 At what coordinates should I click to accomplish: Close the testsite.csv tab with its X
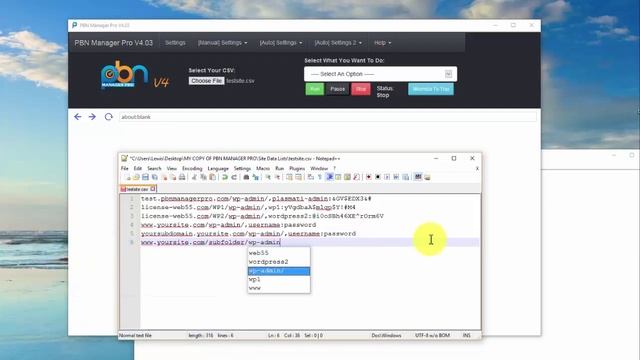tap(153, 189)
